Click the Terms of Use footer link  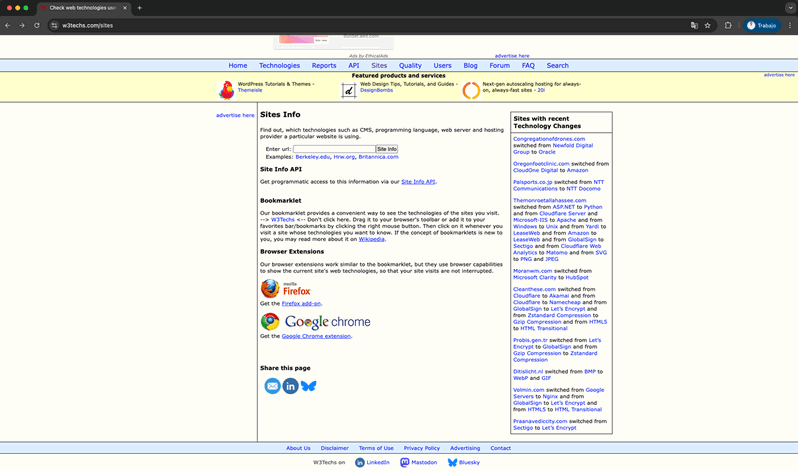coord(376,449)
